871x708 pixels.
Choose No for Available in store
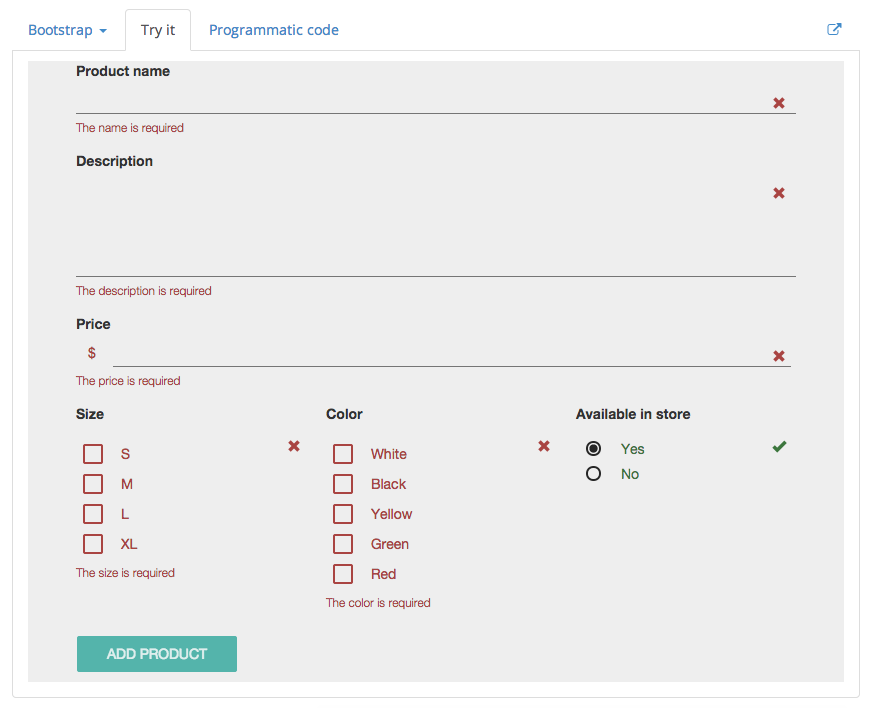(x=594, y=474)
